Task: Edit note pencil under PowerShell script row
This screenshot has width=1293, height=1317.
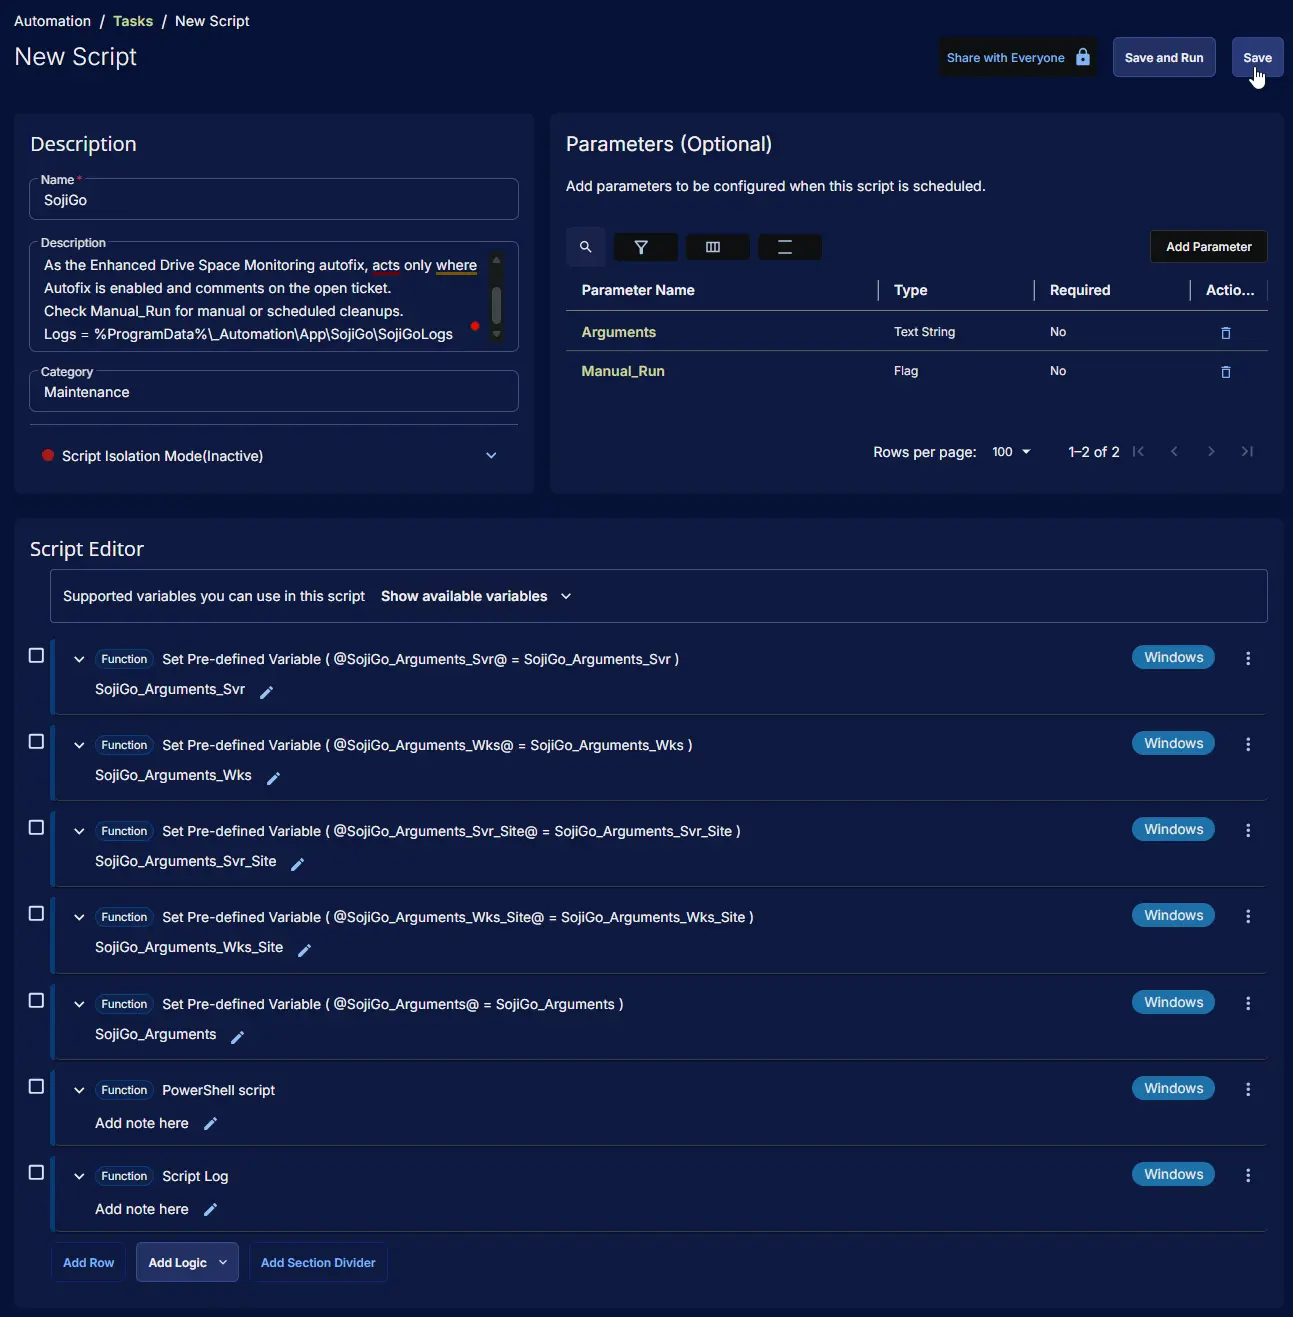Action: [x=210, y=1124]
